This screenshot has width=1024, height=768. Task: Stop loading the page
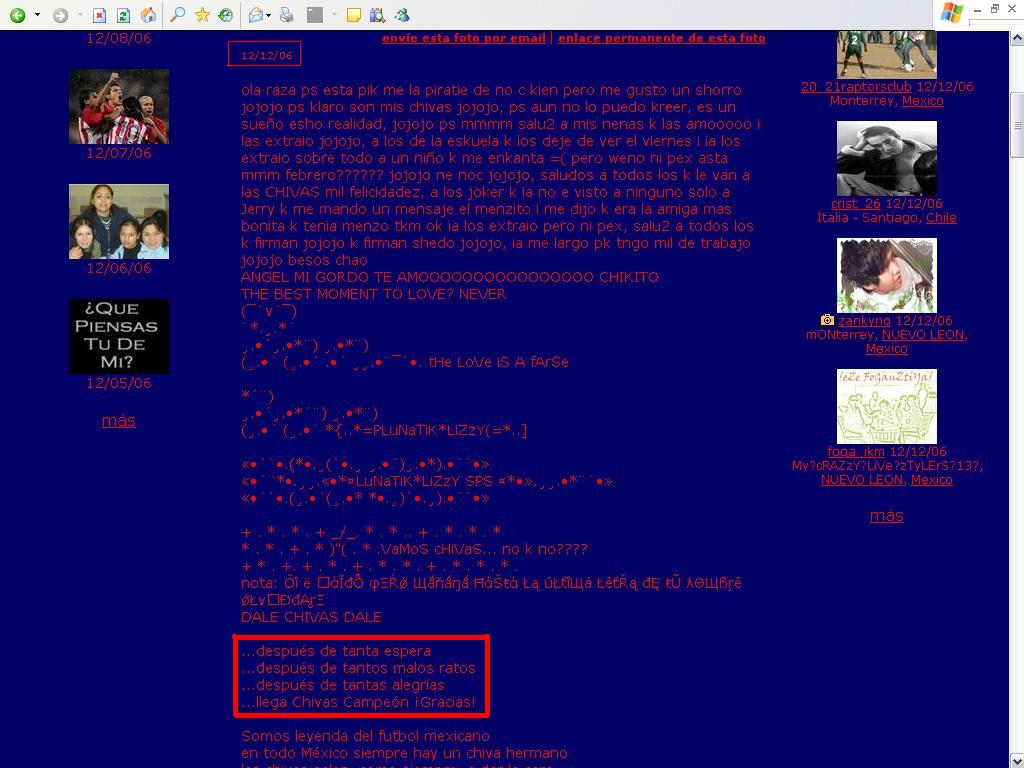coord(99,15)
